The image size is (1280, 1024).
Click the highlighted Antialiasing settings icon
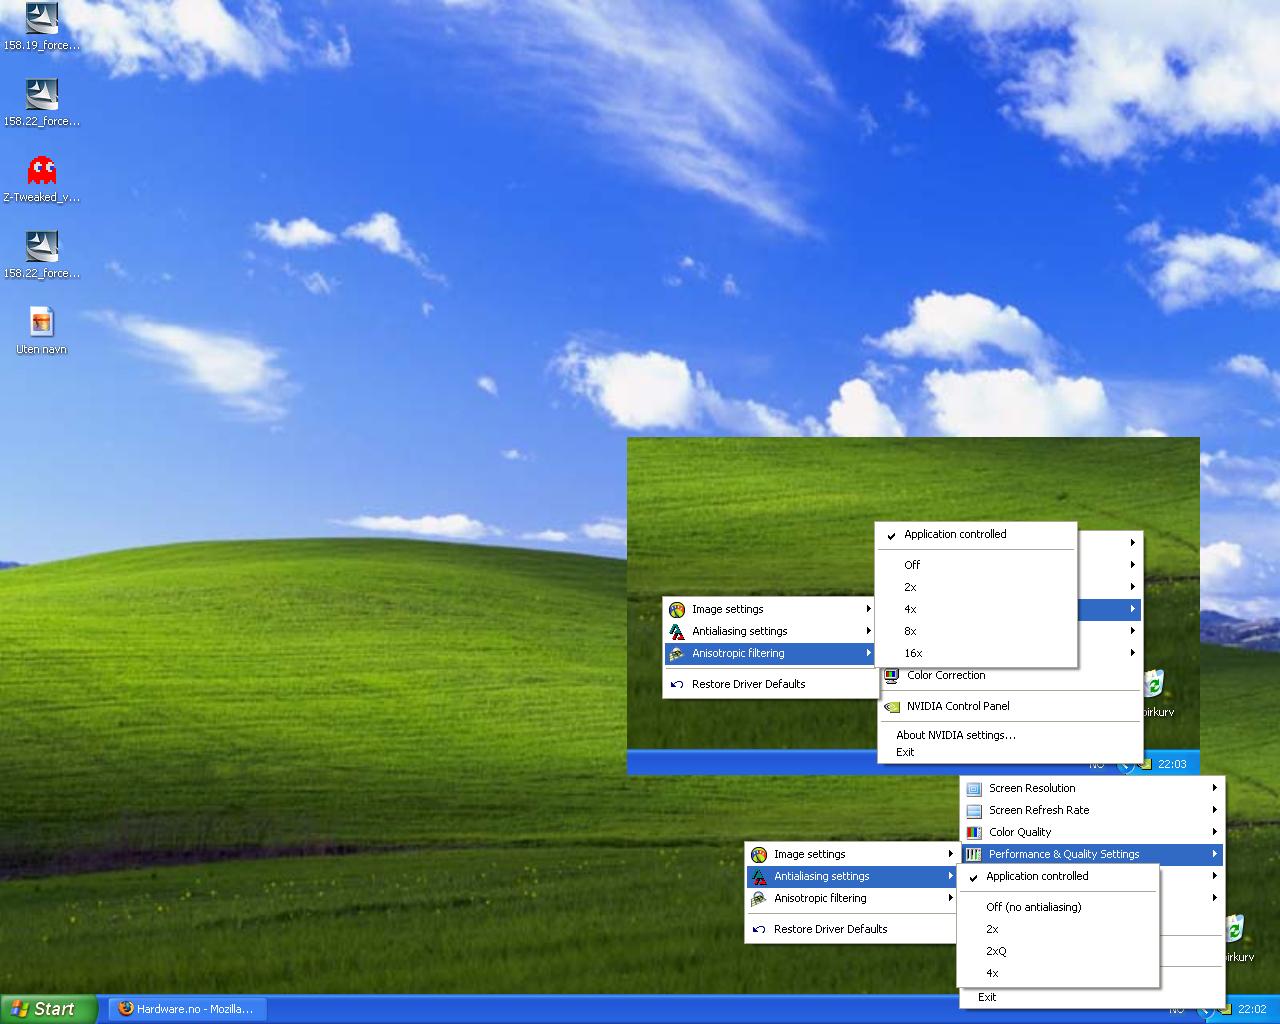point(758,876)
